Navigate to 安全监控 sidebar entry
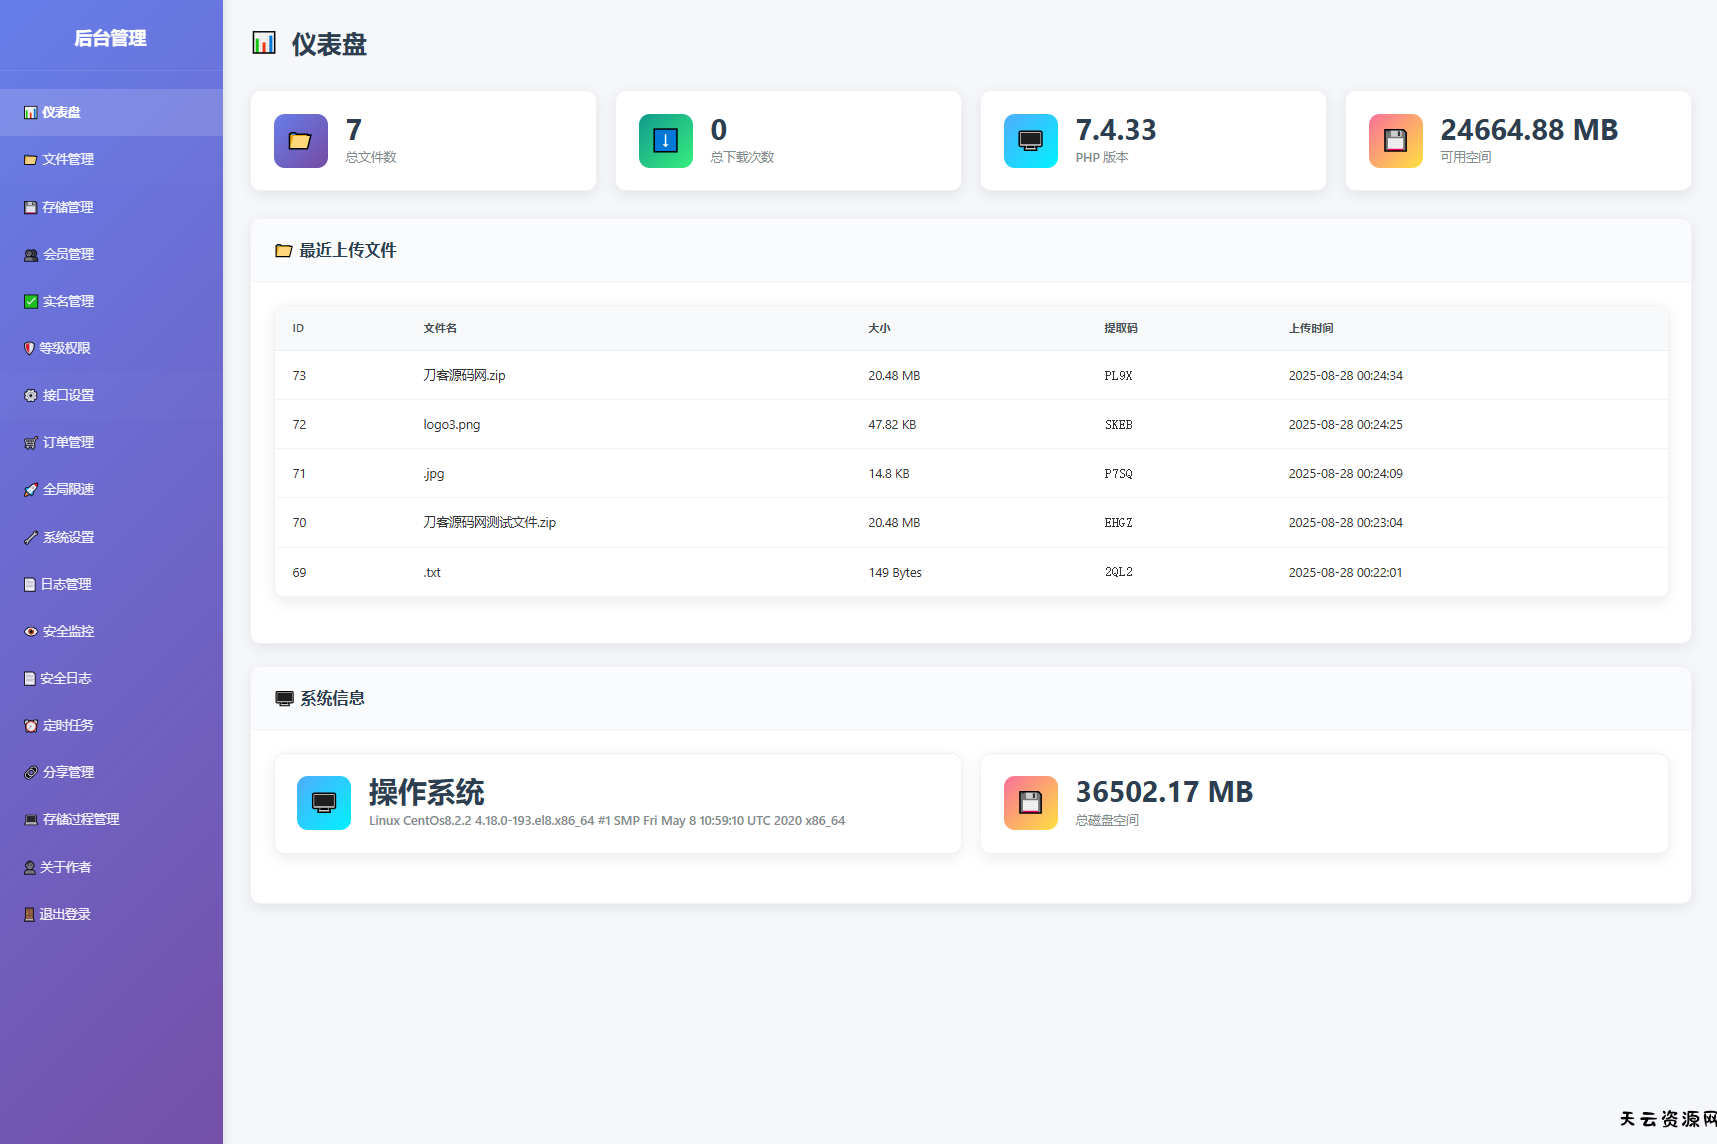The height and width of the screenshot is (1144, 1717). [x=68, y=631]
